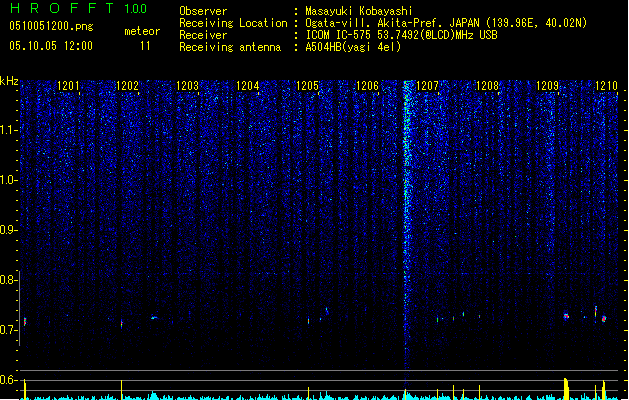Click the 0.6 kHz axis label
Viewport: 629px width, 400px height.
7,380
